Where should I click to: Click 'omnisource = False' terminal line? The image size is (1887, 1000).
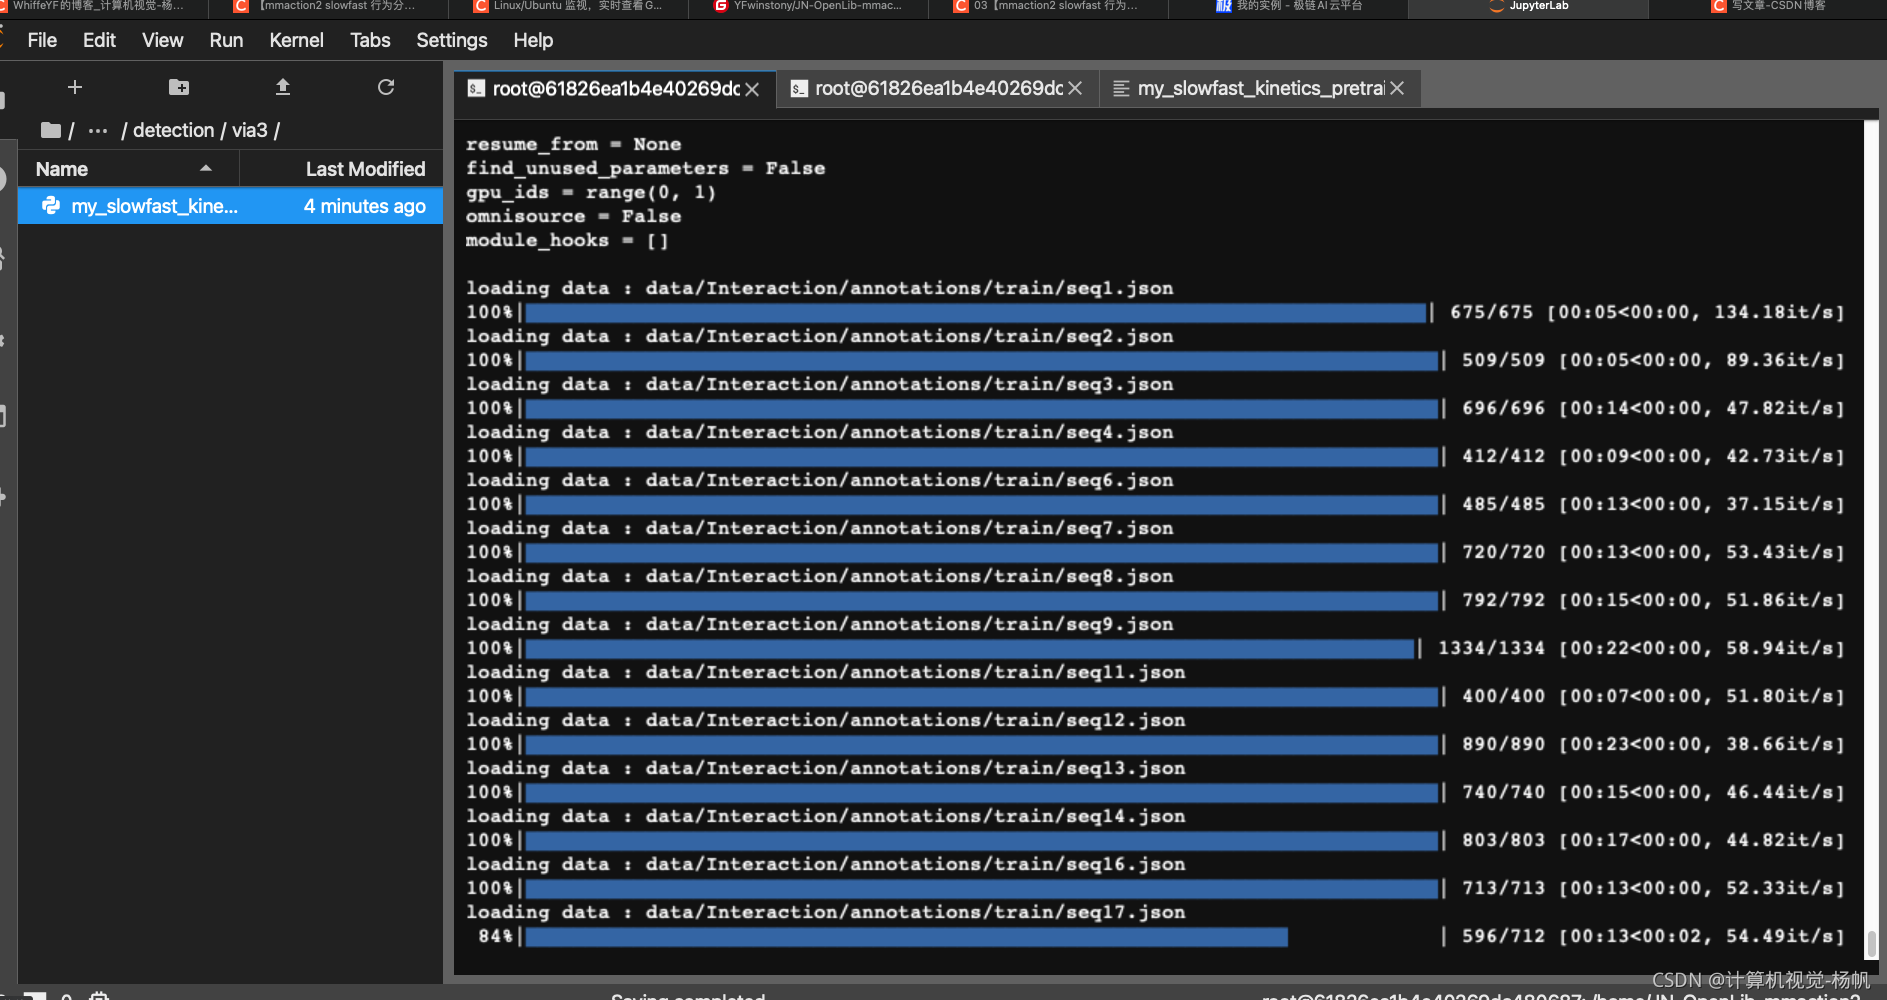573,217
